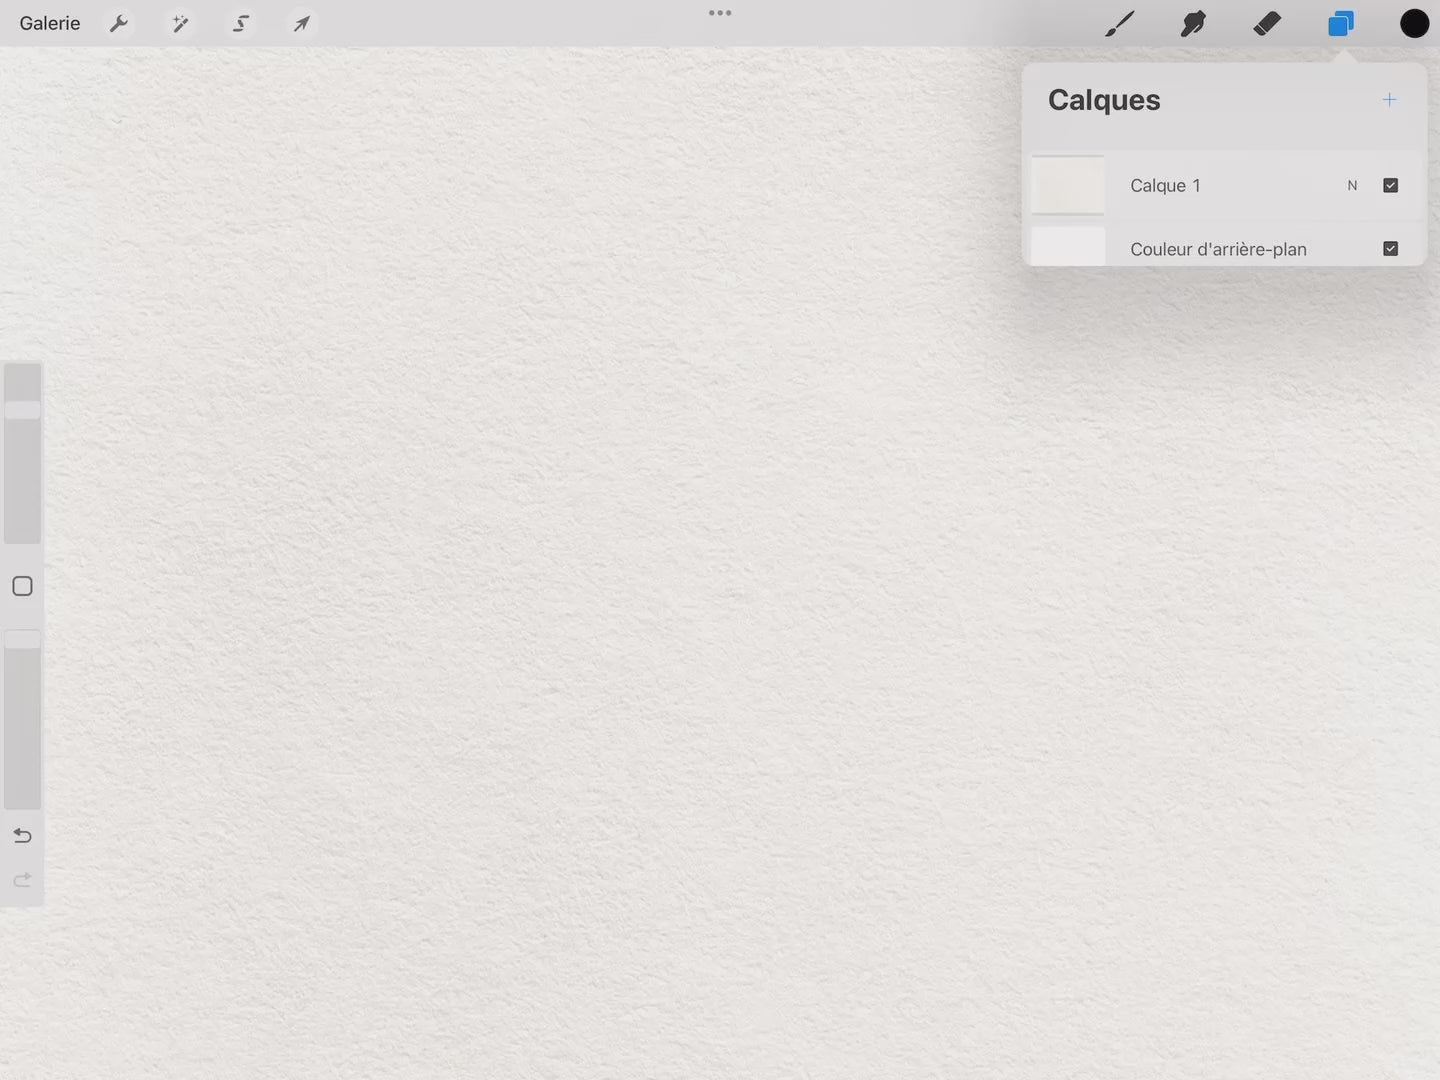The width and height of the screenshot is (1440, 1080).
Task: Select the Smudge finger tool
Action: point(1193,23)
